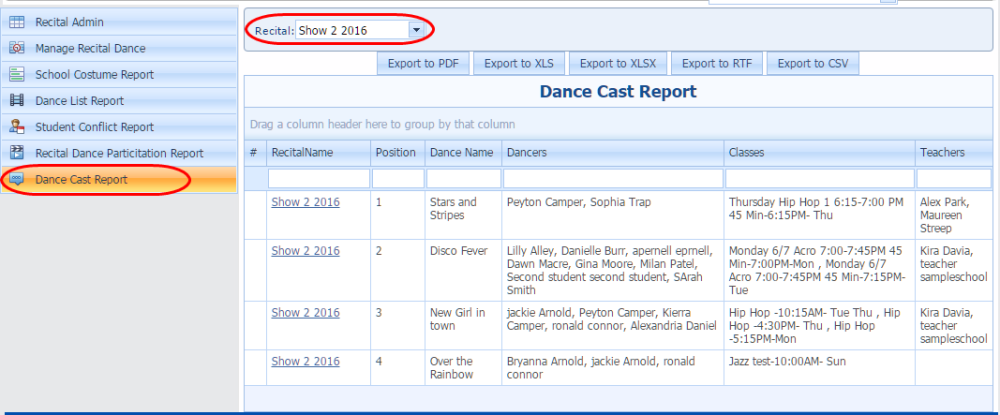This screenshot has width=1000, height=415.
Task: Click the Dance Cast Report title heading
Action: 618,92
